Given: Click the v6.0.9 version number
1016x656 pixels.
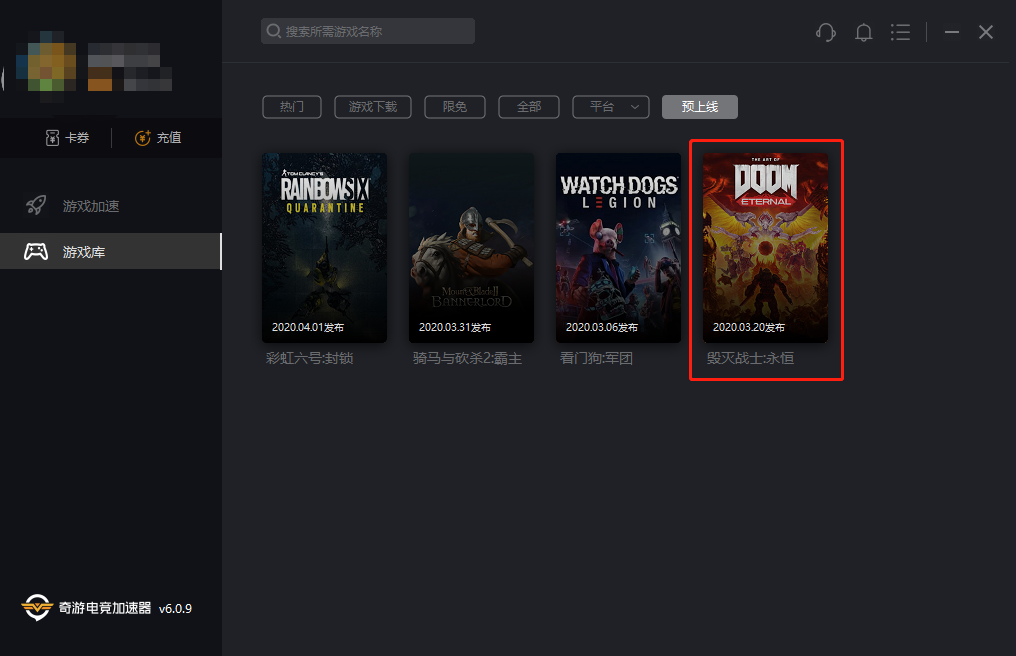Looking at the screenshot, I should pyautogui.click(x=175, y=609).
